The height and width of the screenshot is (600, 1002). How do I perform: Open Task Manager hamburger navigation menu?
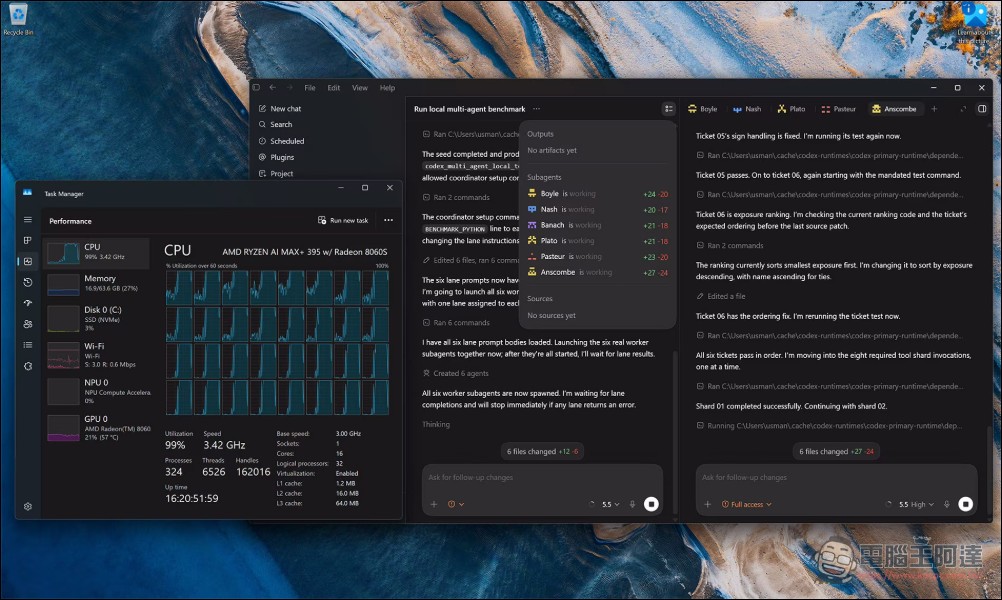(x=27, y=220)
